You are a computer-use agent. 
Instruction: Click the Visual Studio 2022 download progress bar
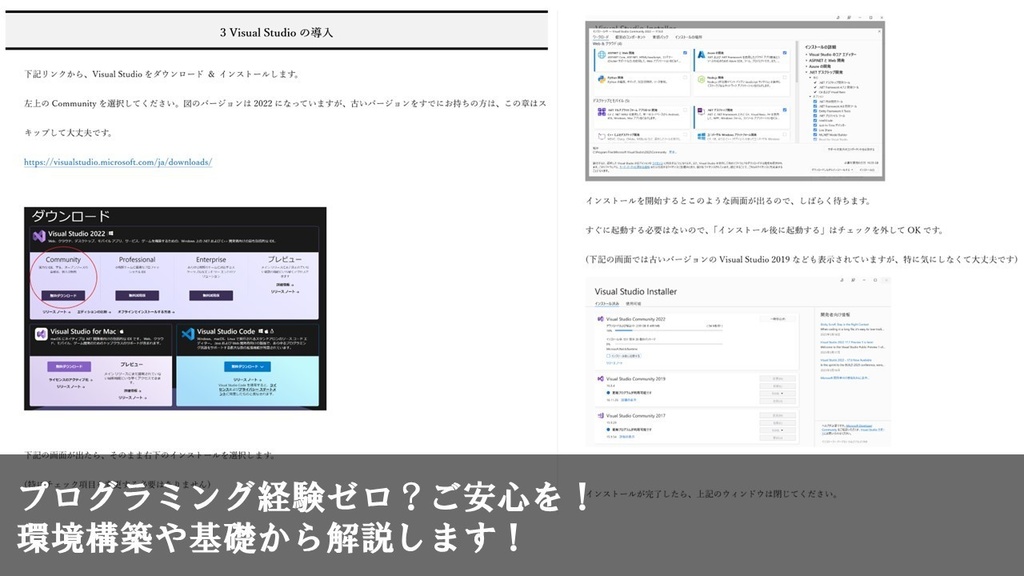coord(641,330)
